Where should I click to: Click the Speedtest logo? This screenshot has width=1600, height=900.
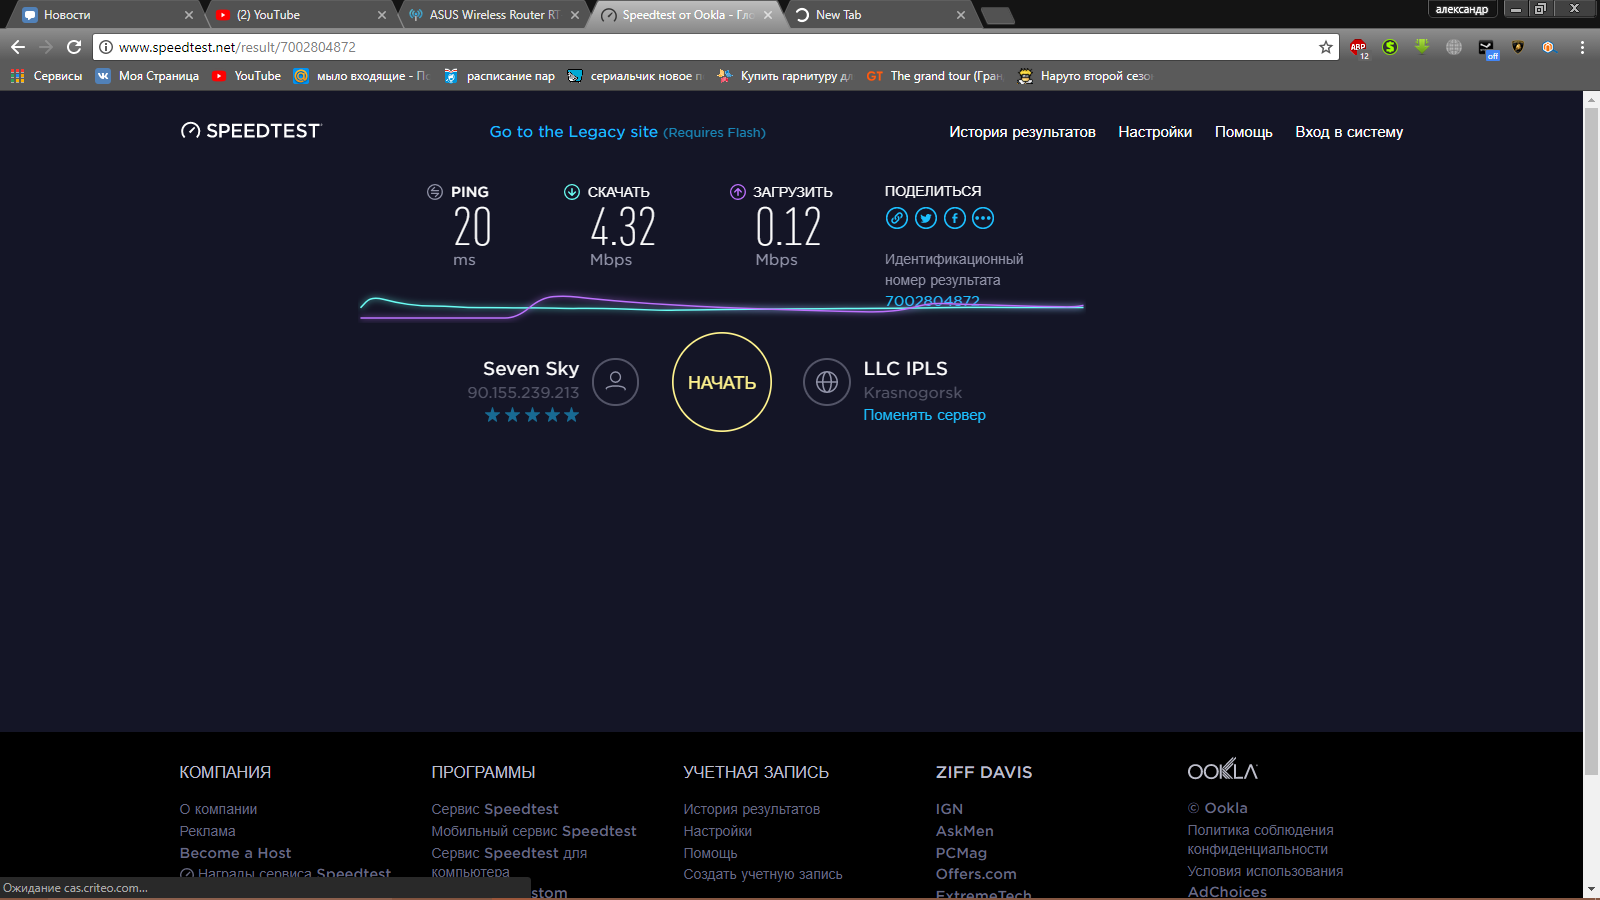point(251,131)
